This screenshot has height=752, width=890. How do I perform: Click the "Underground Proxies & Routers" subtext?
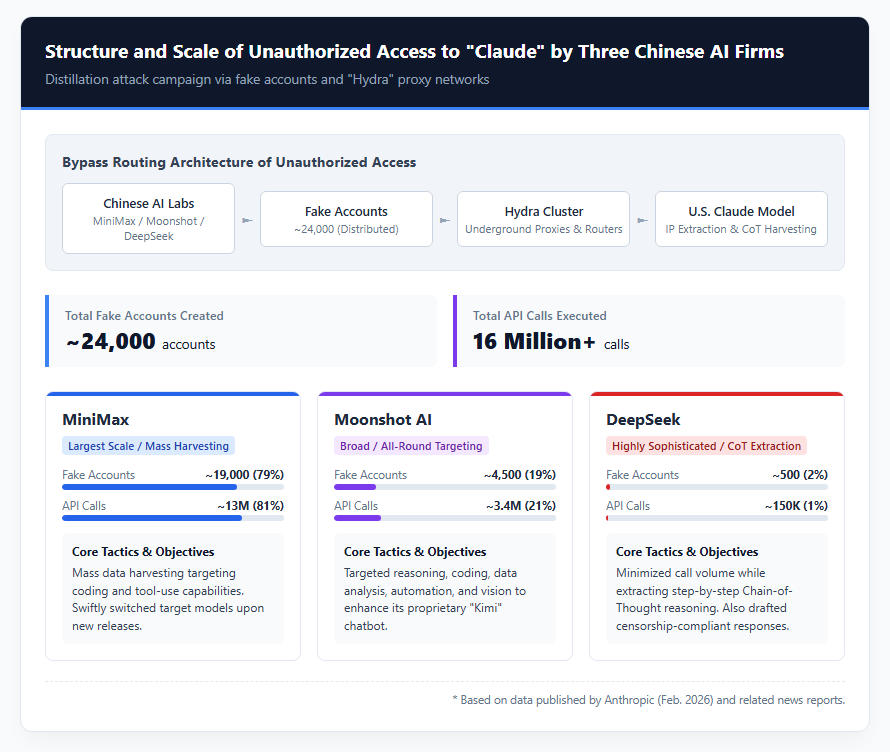coord(543,229)
